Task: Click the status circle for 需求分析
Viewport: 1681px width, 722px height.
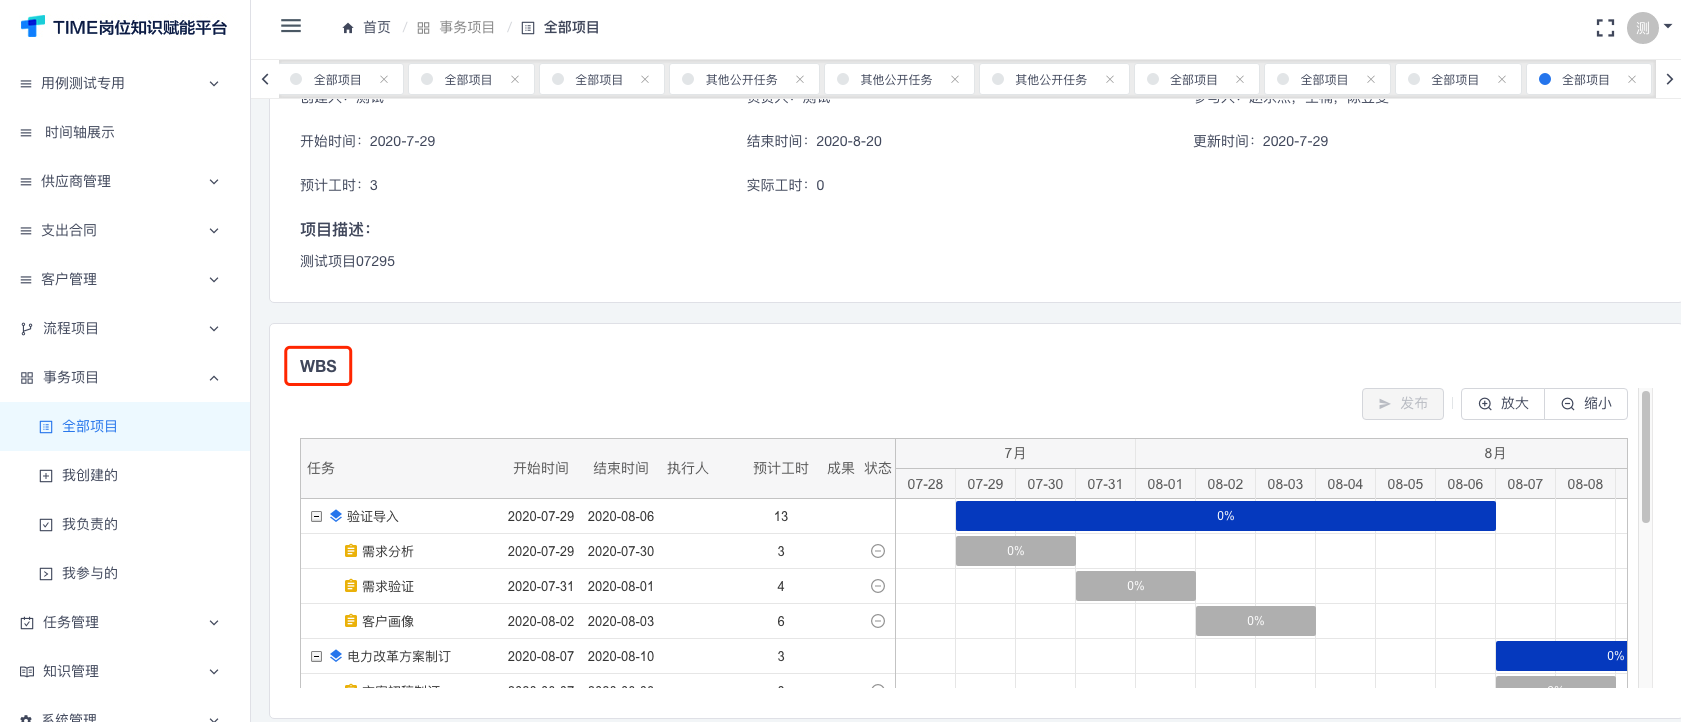Action: pyautogui.click(x=878, y=551)
